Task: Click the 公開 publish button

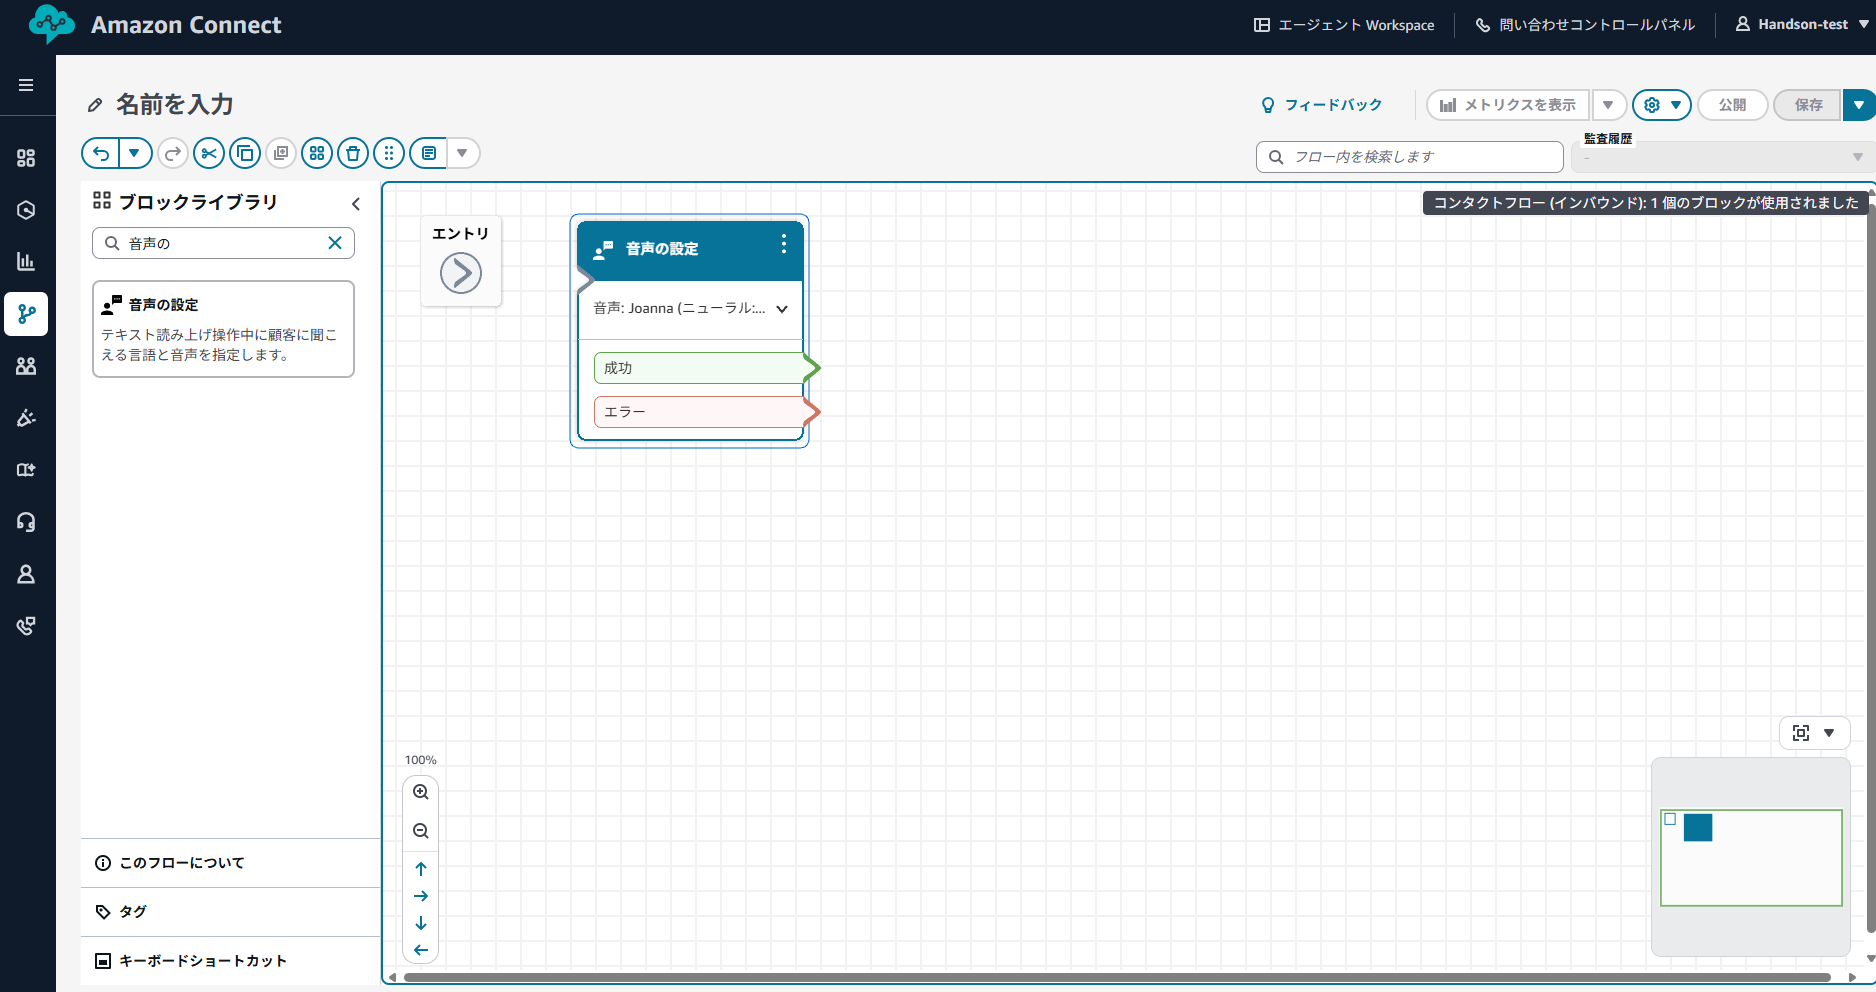Action: (1733, 105)
